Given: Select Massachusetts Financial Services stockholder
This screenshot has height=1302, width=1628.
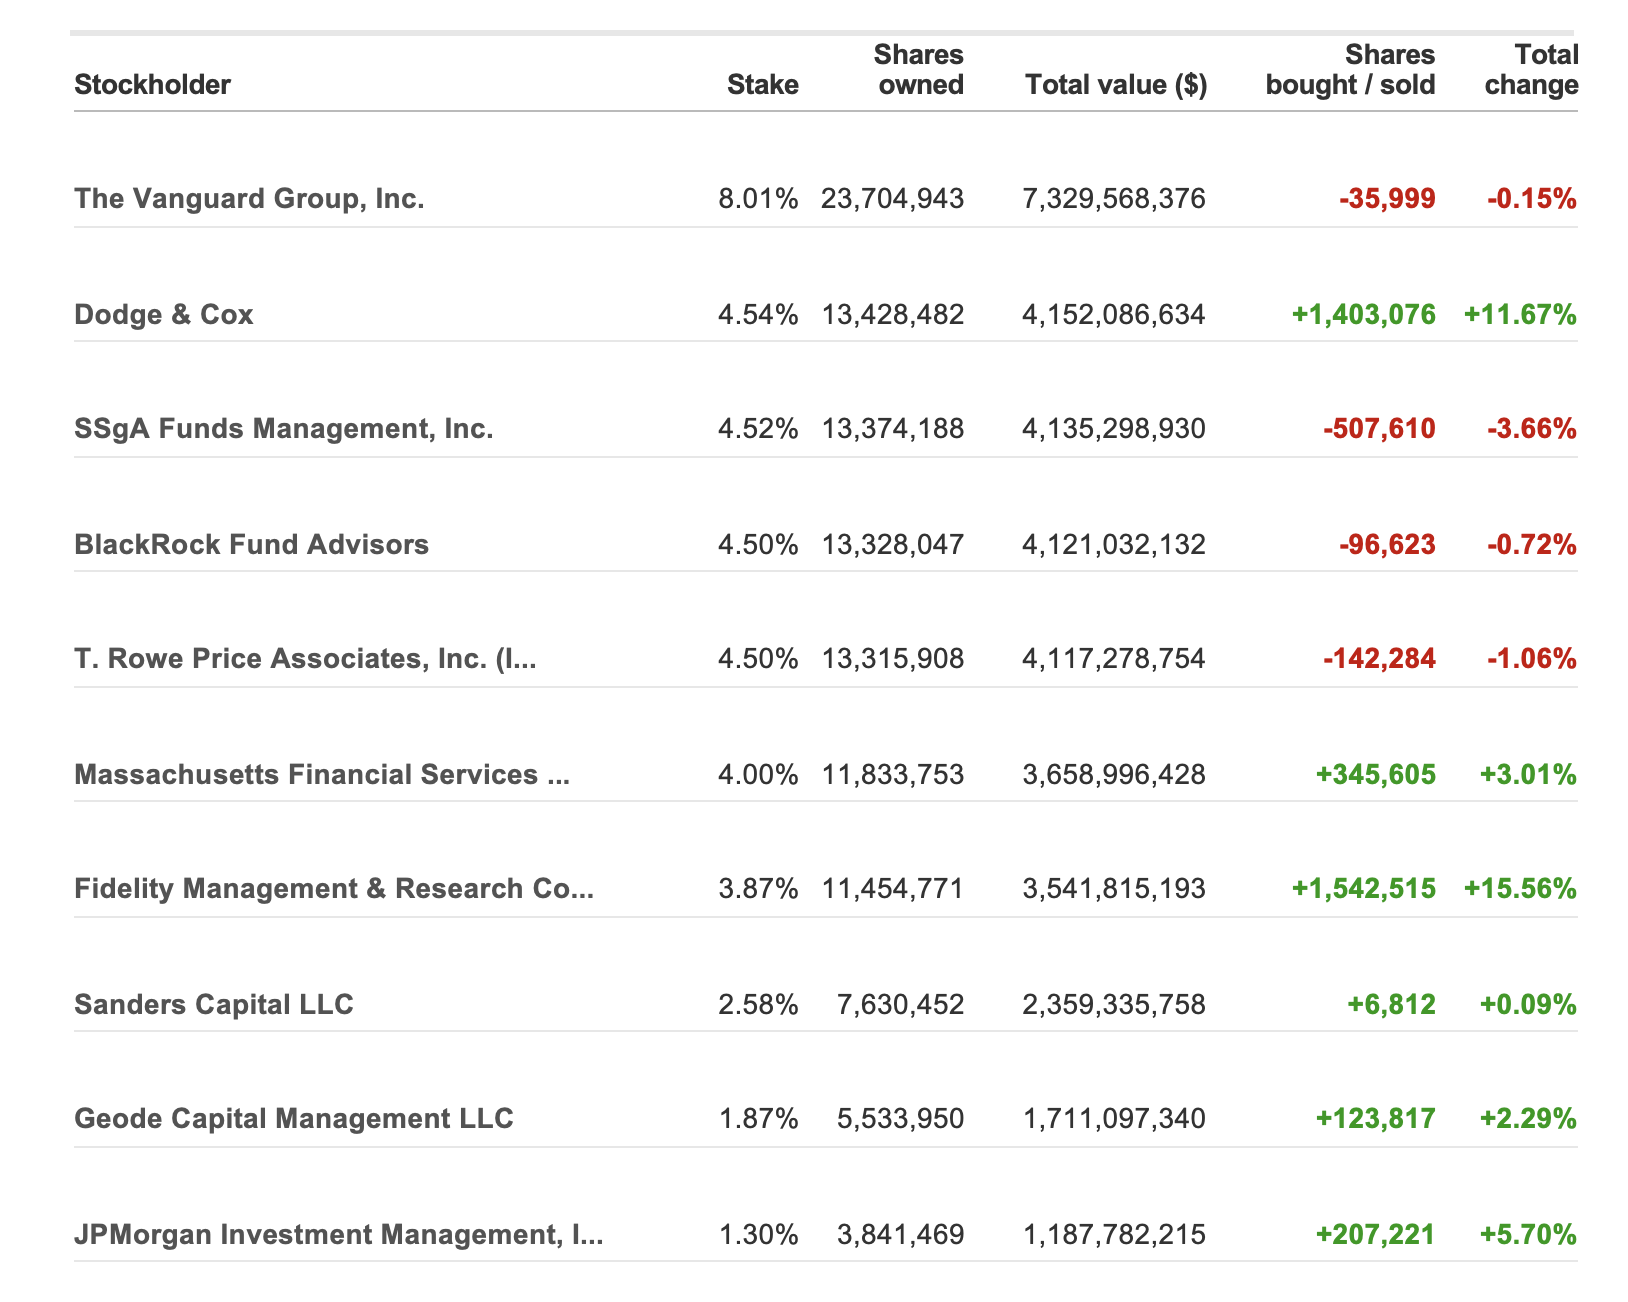Looking at the screenshot, I should pyautogui.click(x=322, y=775).
